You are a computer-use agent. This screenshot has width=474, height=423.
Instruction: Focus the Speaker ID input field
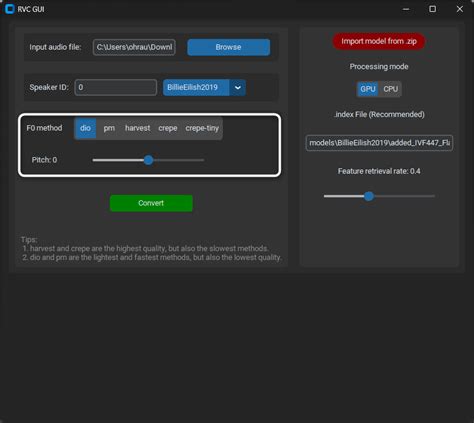coord(116,88)
